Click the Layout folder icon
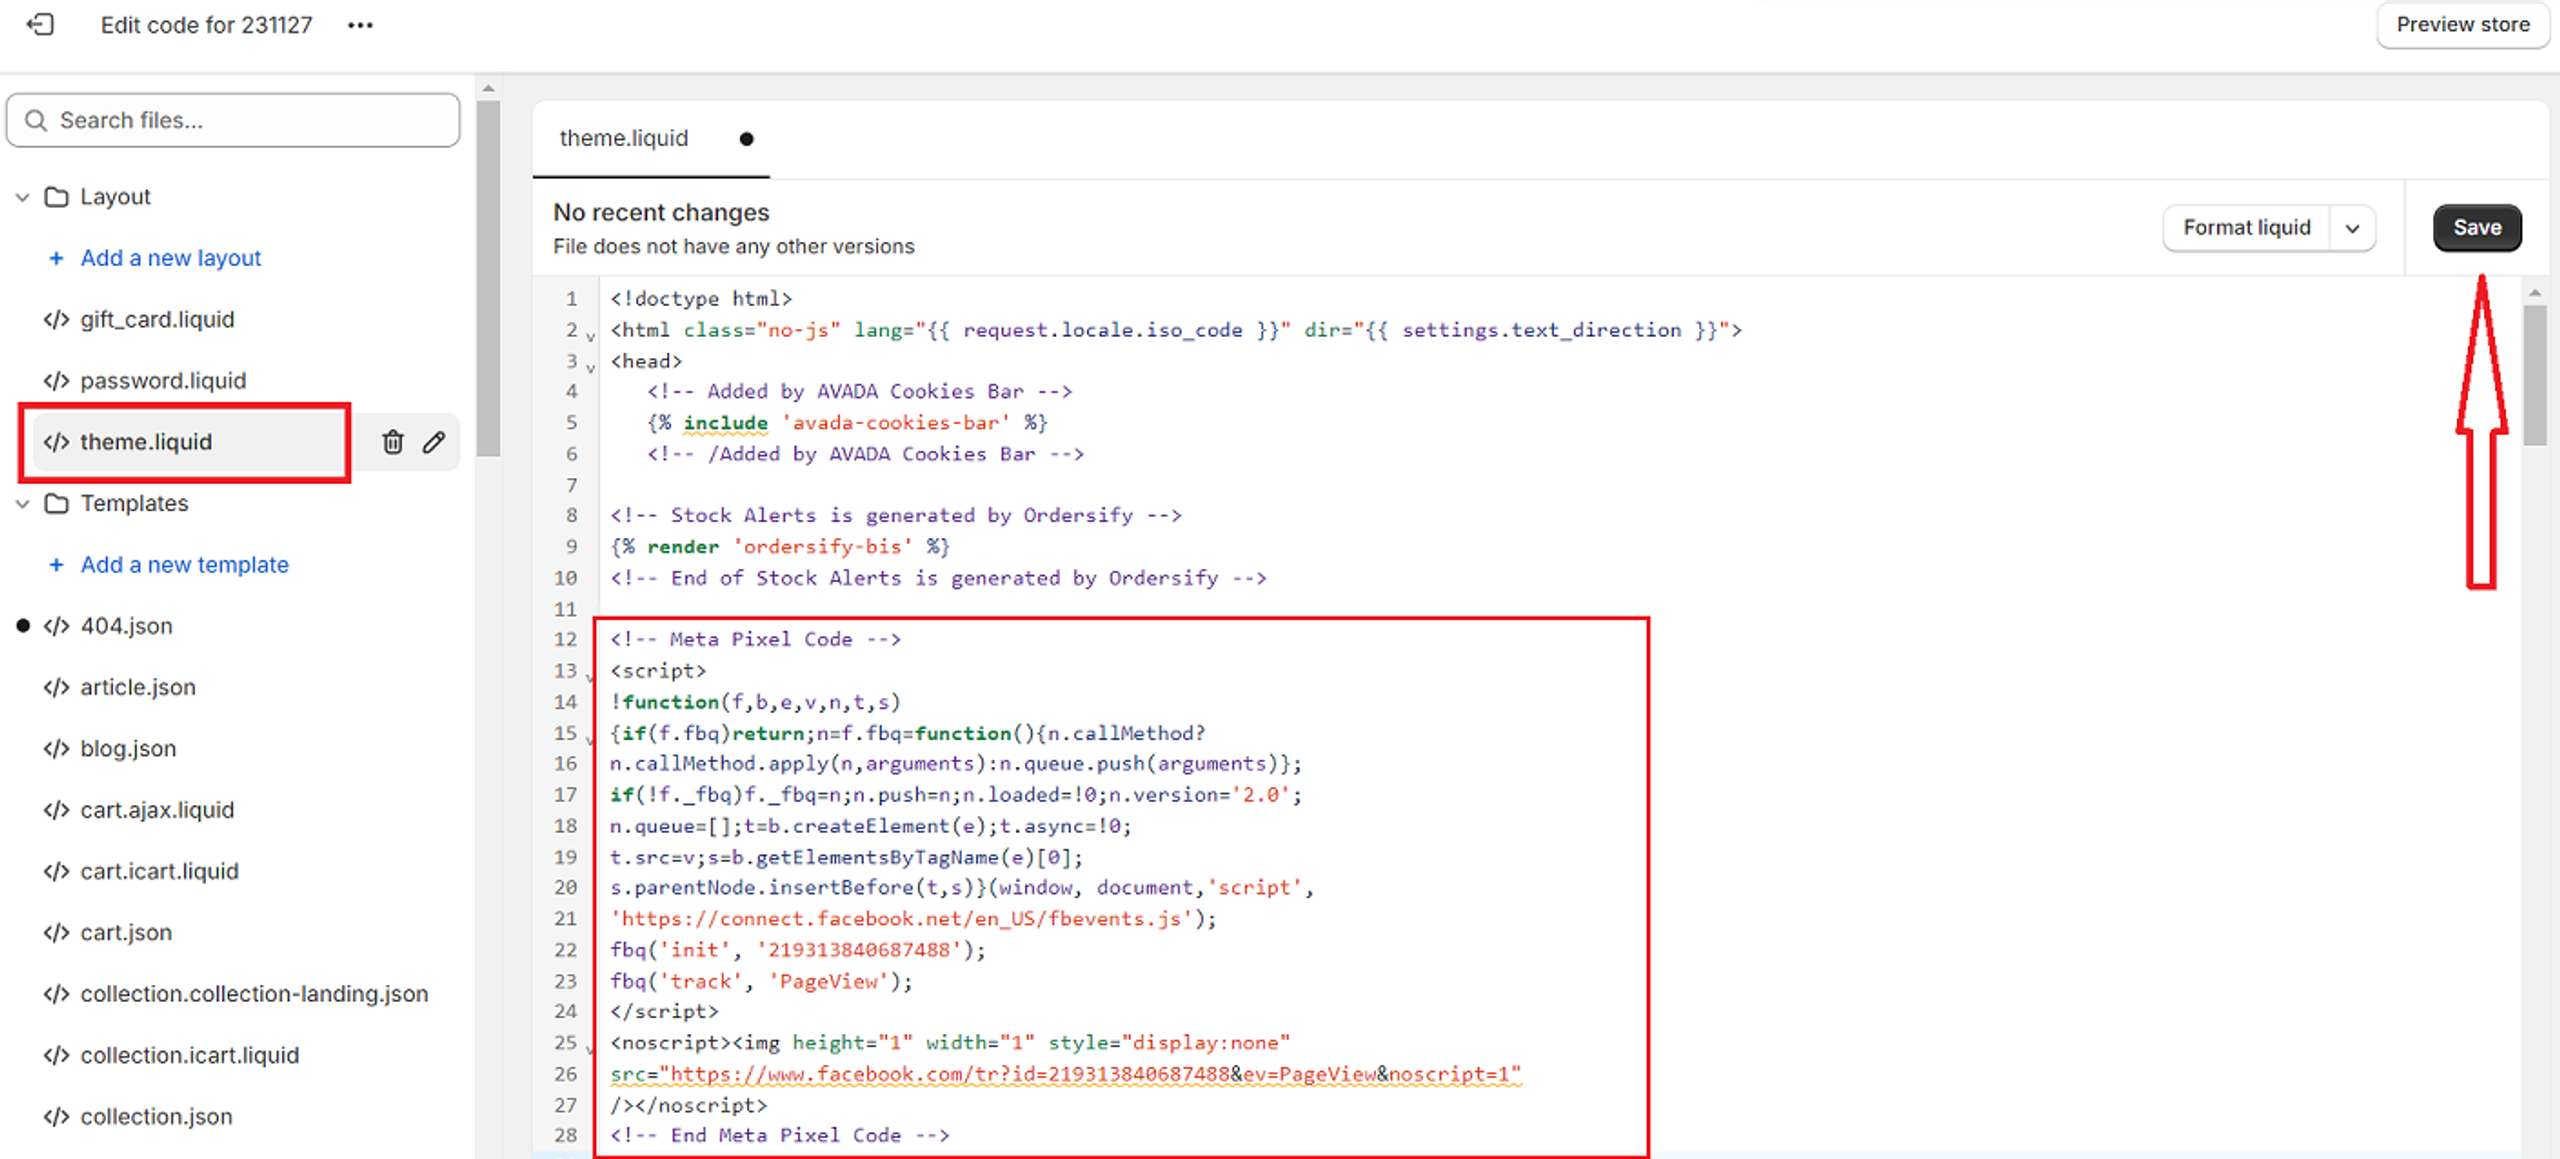This screenshot has height=1159, width=2560. pyautogui.click(x=57, y=197)
